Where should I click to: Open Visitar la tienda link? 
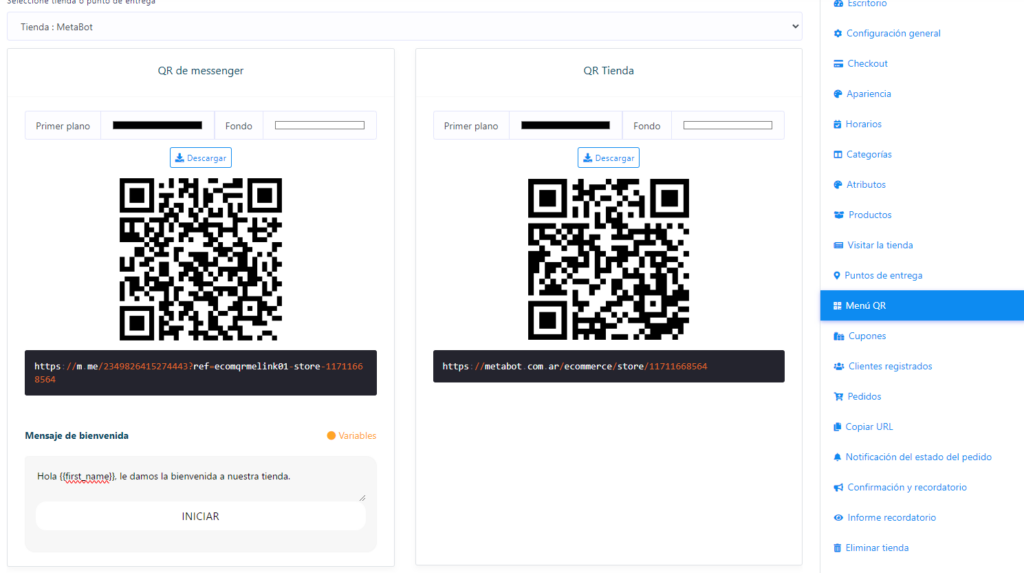[880, 245]
